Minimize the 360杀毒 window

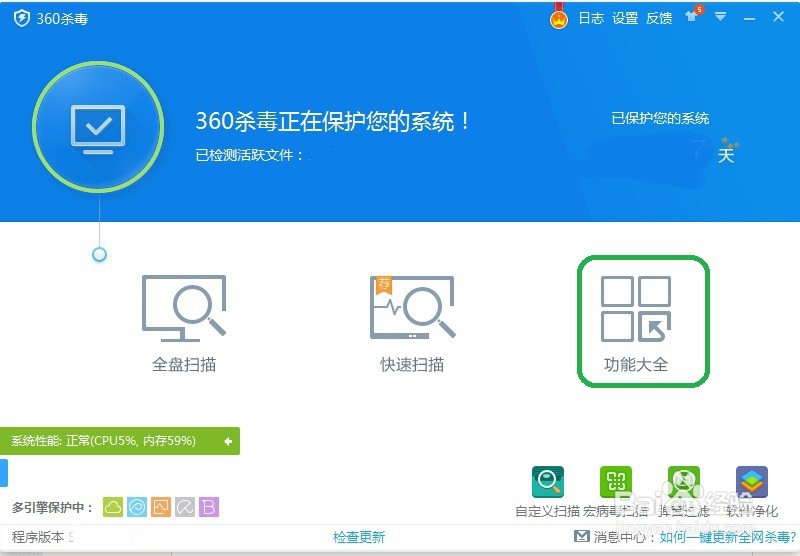coord(749,19)
